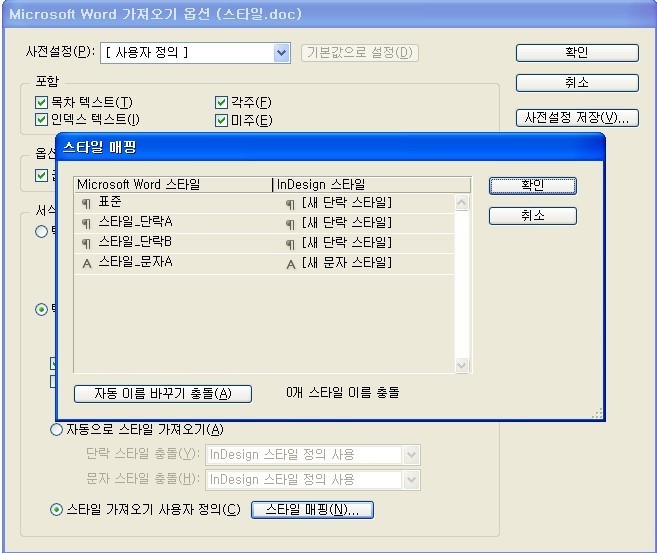
Task: Open InDesign style mapping for 스타일_단락A
Action: (347, 223)
